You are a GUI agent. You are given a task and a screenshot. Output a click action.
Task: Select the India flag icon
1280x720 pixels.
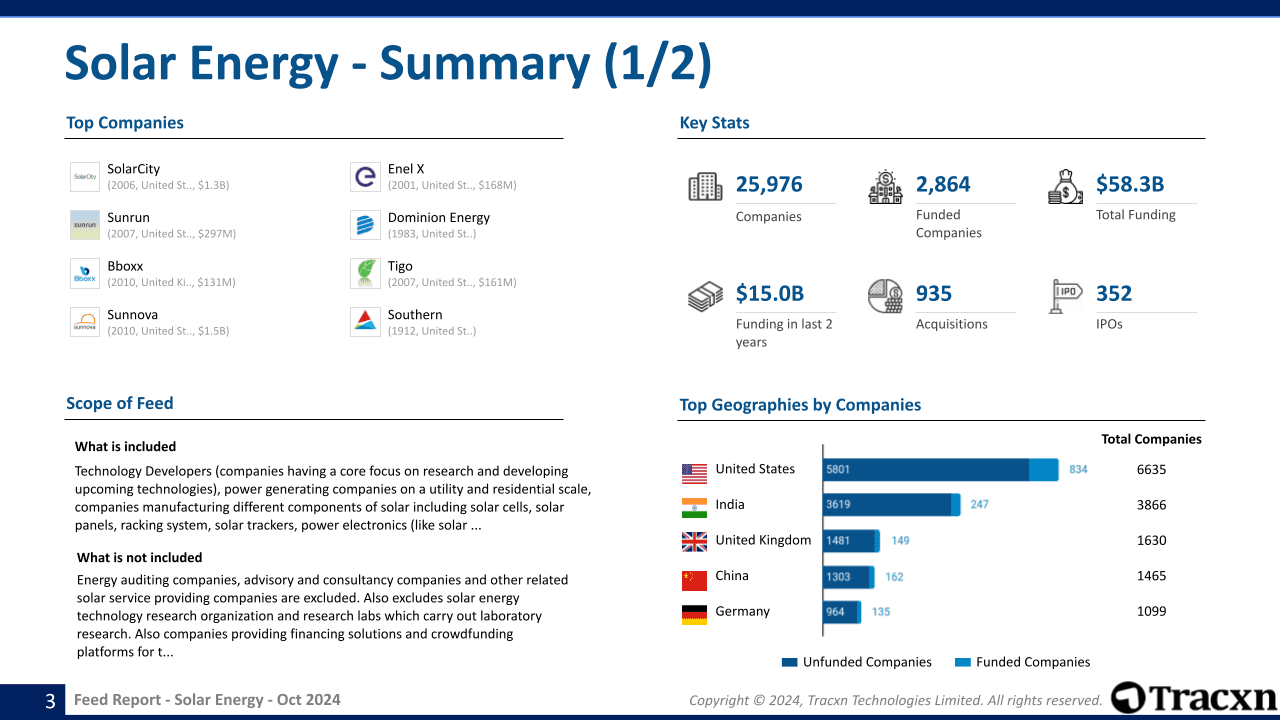click(694, 505)
